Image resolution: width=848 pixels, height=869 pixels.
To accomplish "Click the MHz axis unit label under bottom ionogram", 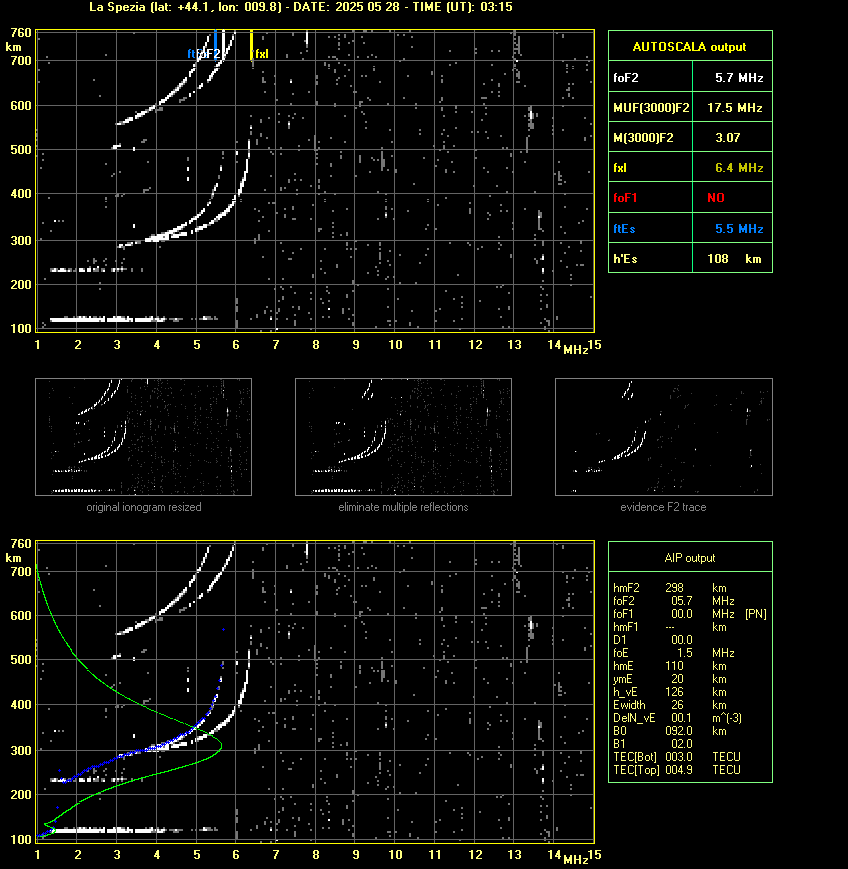I will [575, 860].
